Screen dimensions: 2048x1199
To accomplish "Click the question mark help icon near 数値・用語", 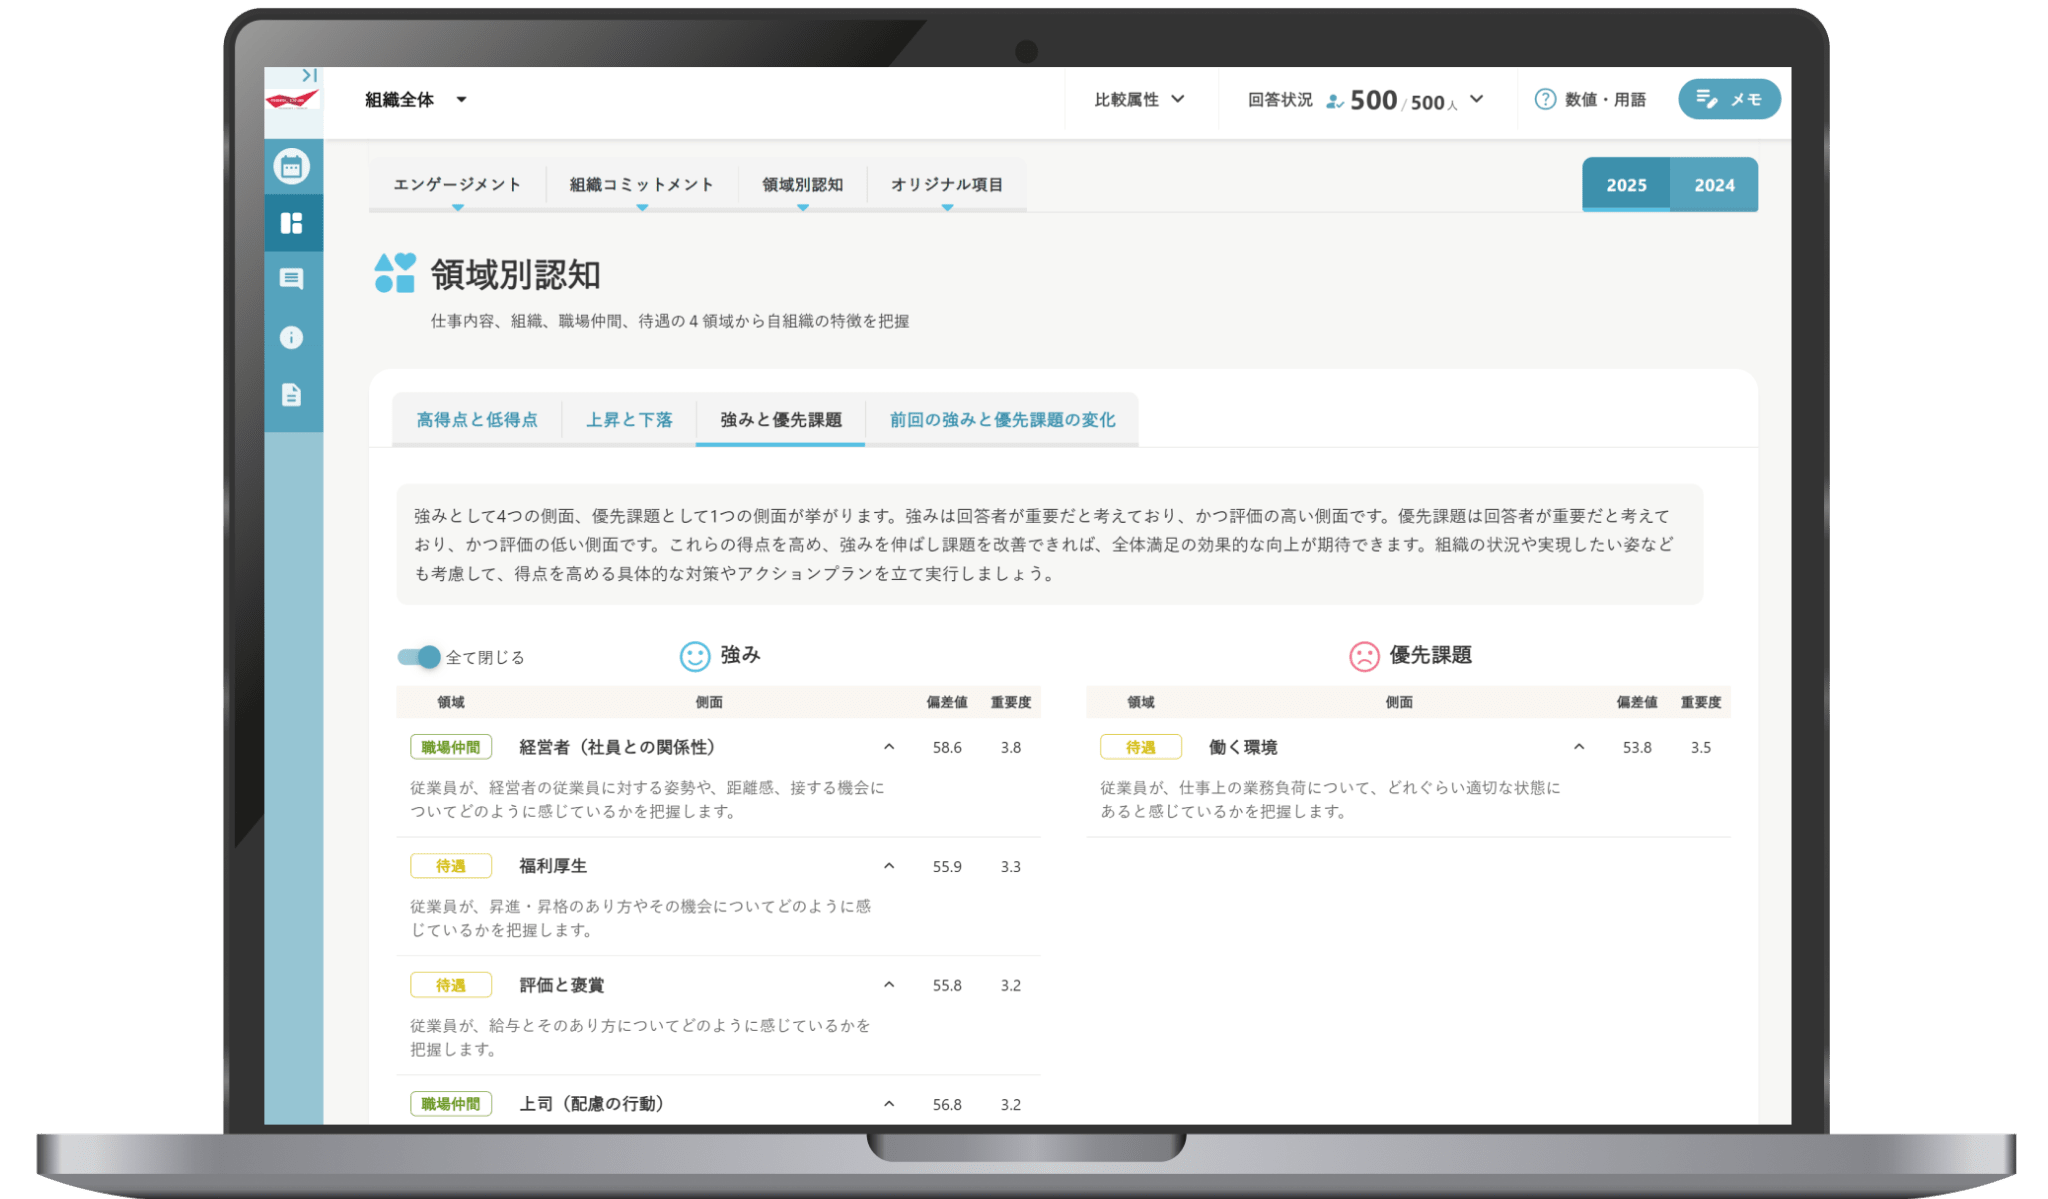I will tap(1546, 99).
